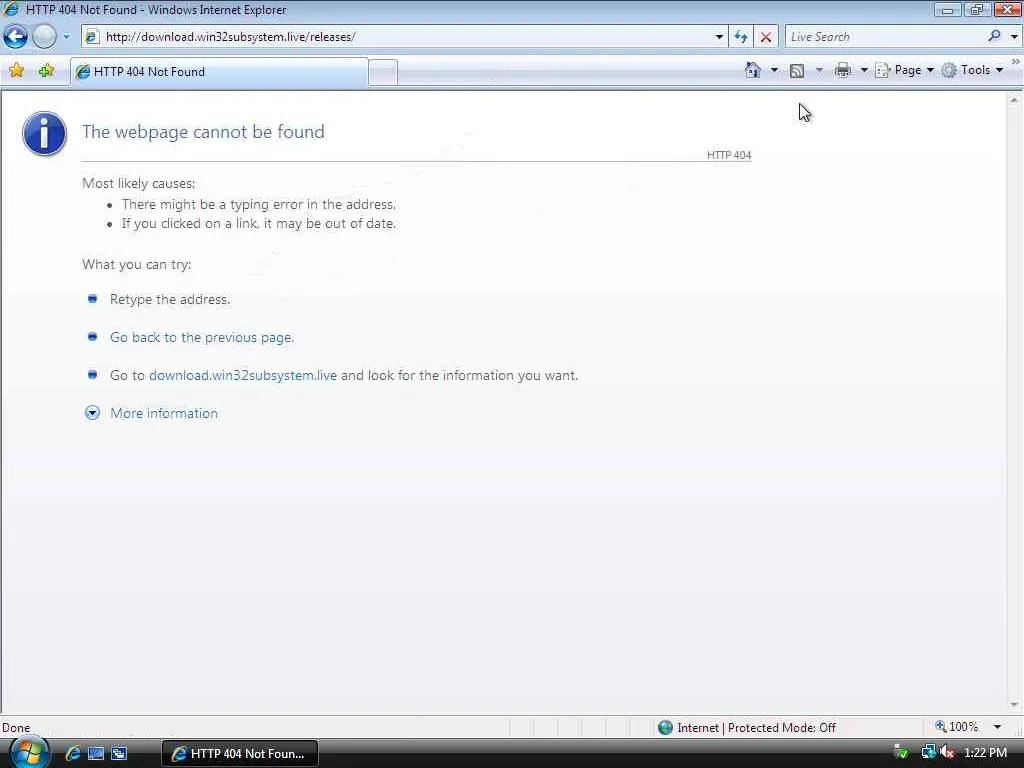
Task: Click the Stop loading red X icon
Action: pos(766,37)
